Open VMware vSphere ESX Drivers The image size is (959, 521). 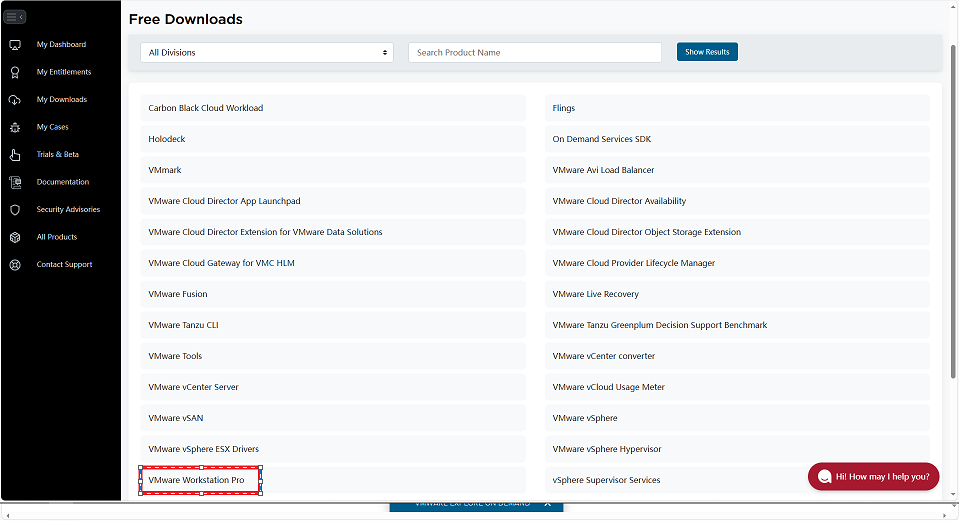pos(333,449)
